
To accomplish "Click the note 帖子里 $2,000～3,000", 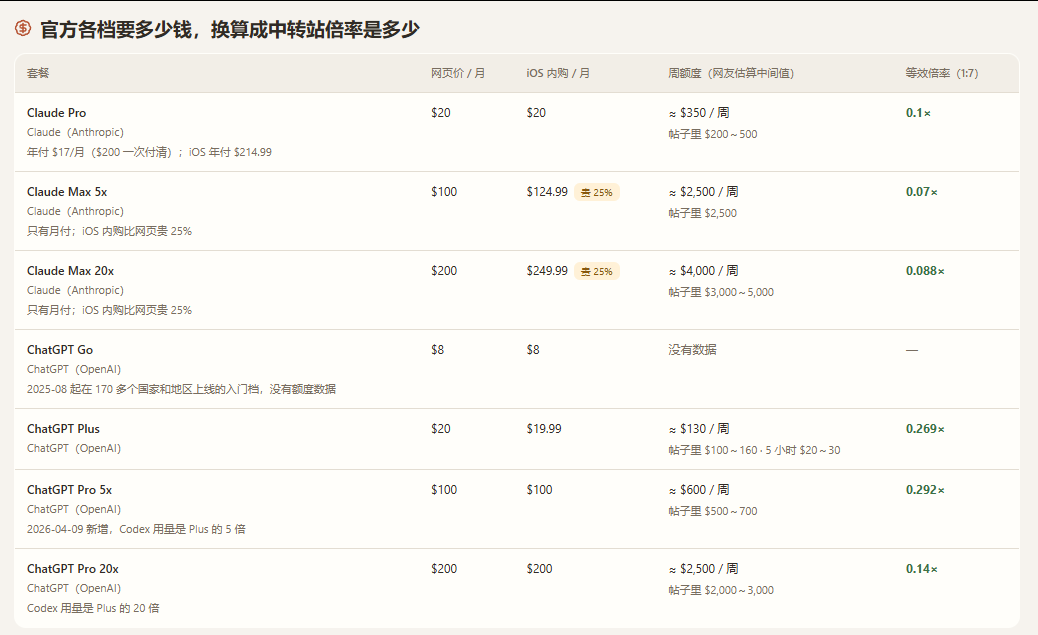I will point(720,590).
